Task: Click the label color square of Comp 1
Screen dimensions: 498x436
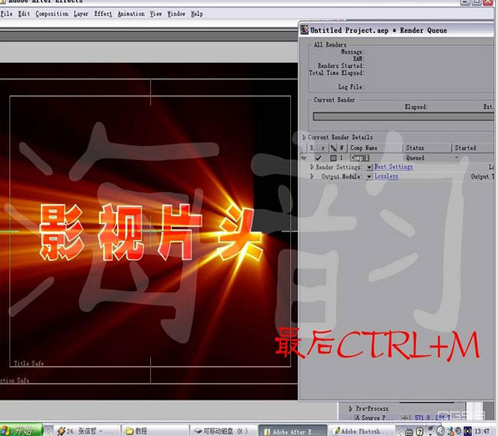Action: coord(333,158)
